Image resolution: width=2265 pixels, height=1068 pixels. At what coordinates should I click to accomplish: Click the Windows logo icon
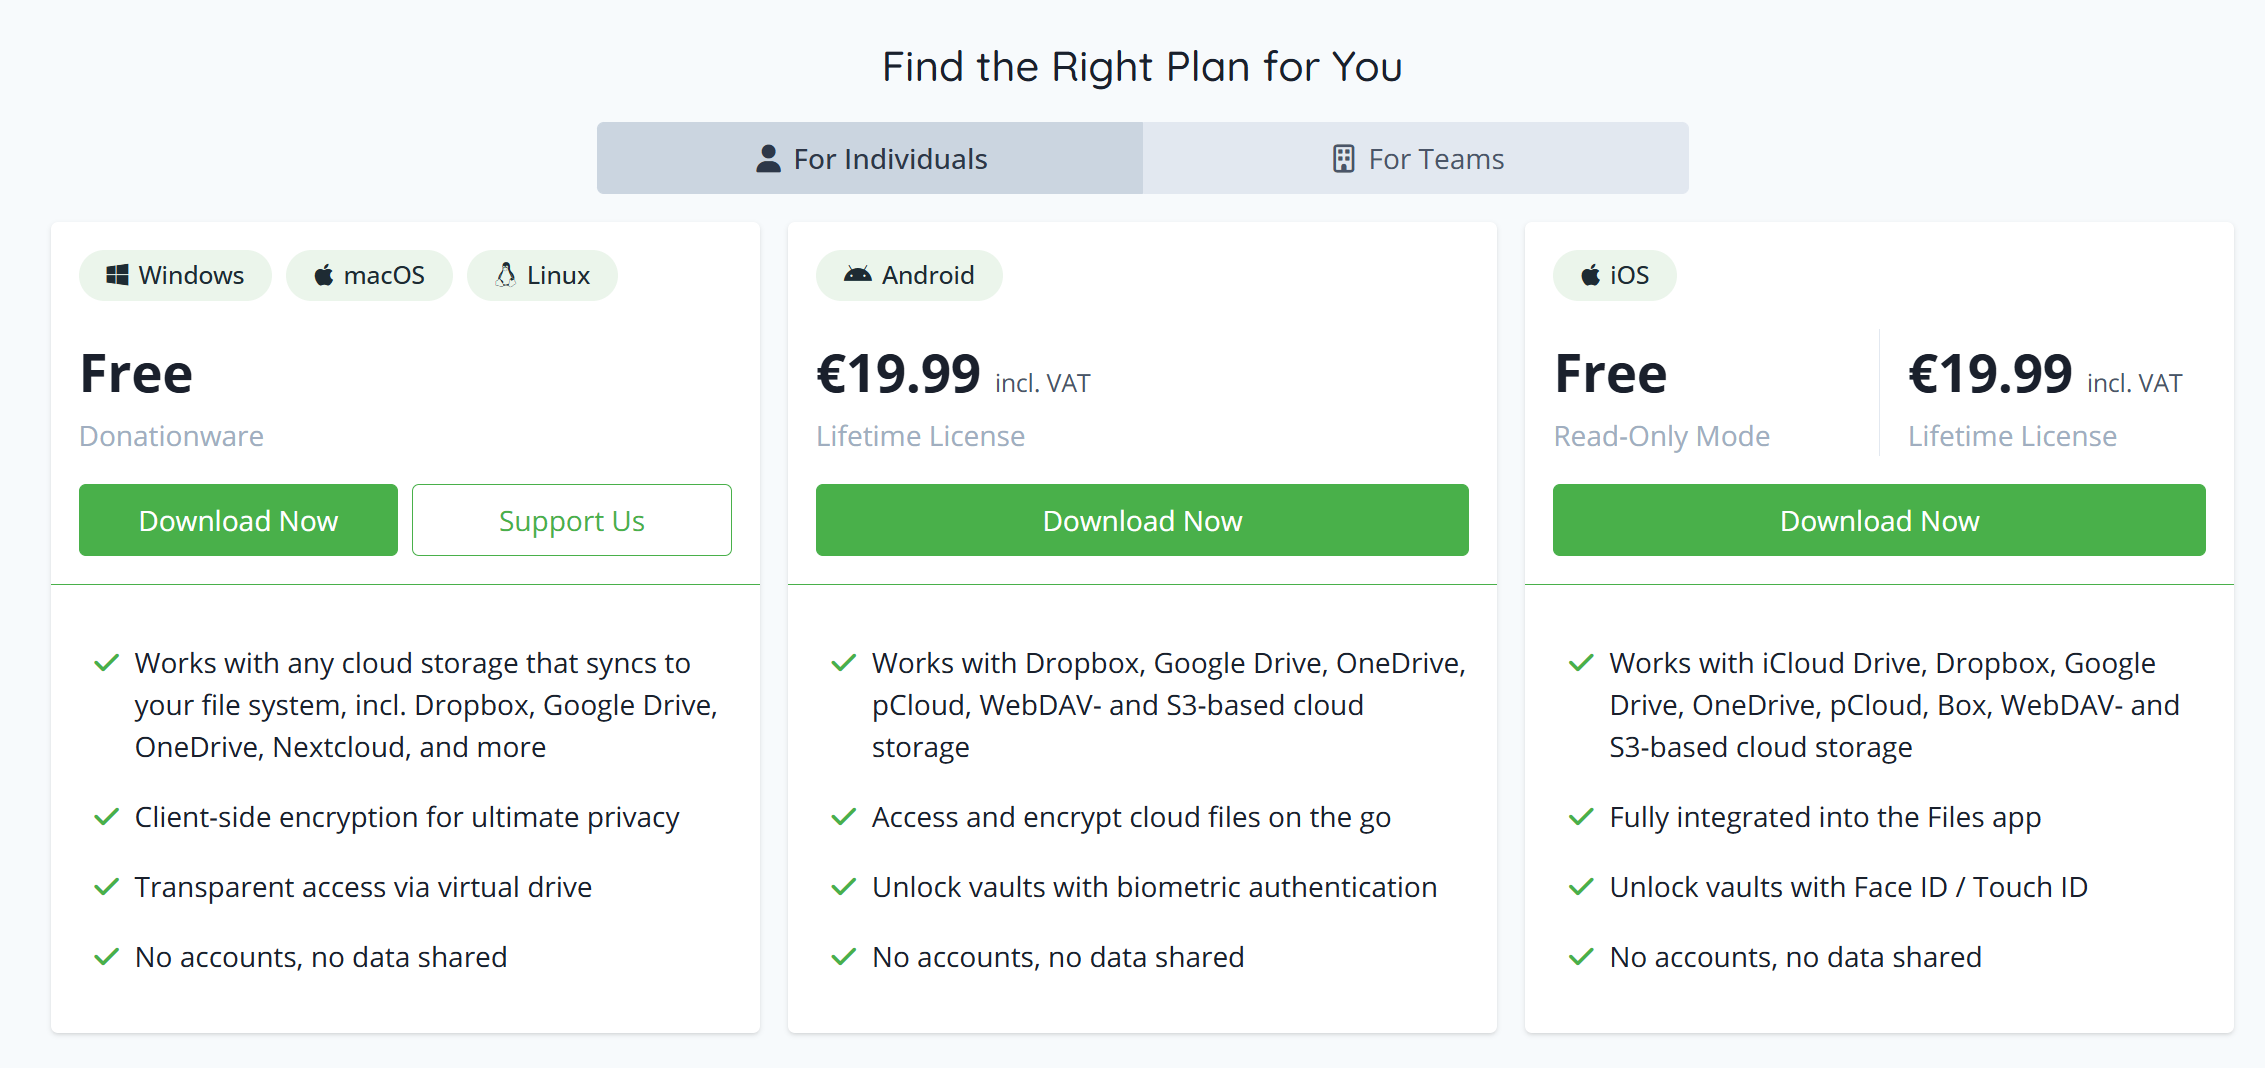pos(117,275)
